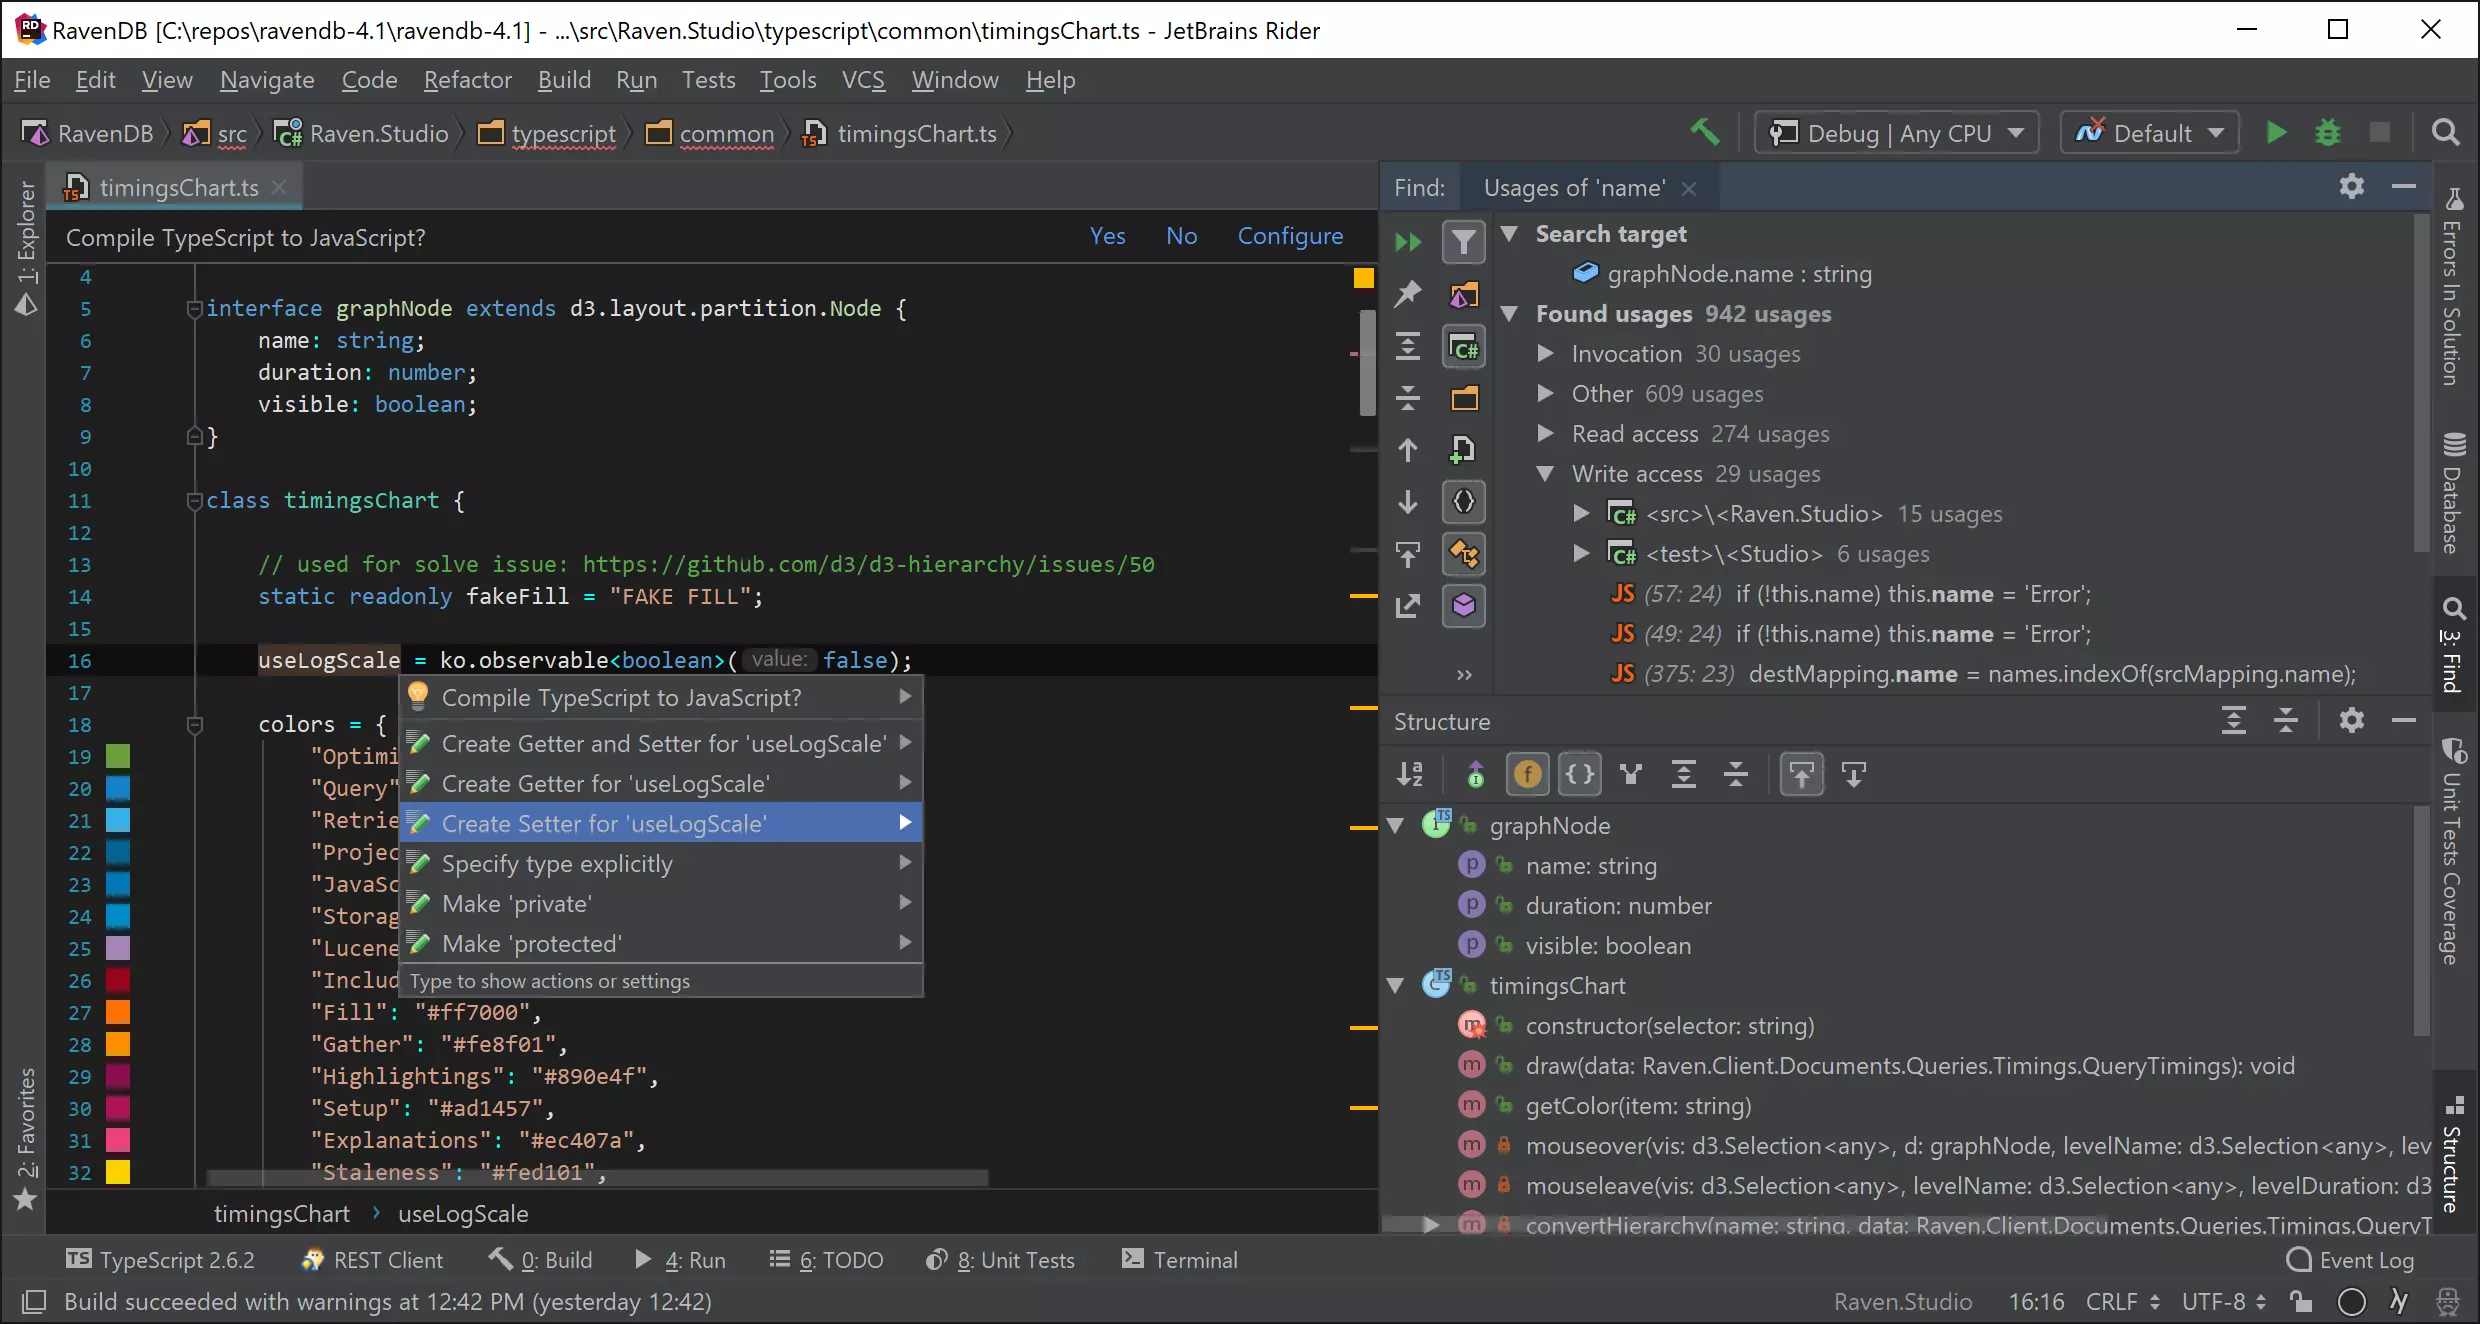The width and height of the screenshot is (2480, 1324).
Task: Click the Pin Tab icon in Find panel
Action: tap(1408, 294)
